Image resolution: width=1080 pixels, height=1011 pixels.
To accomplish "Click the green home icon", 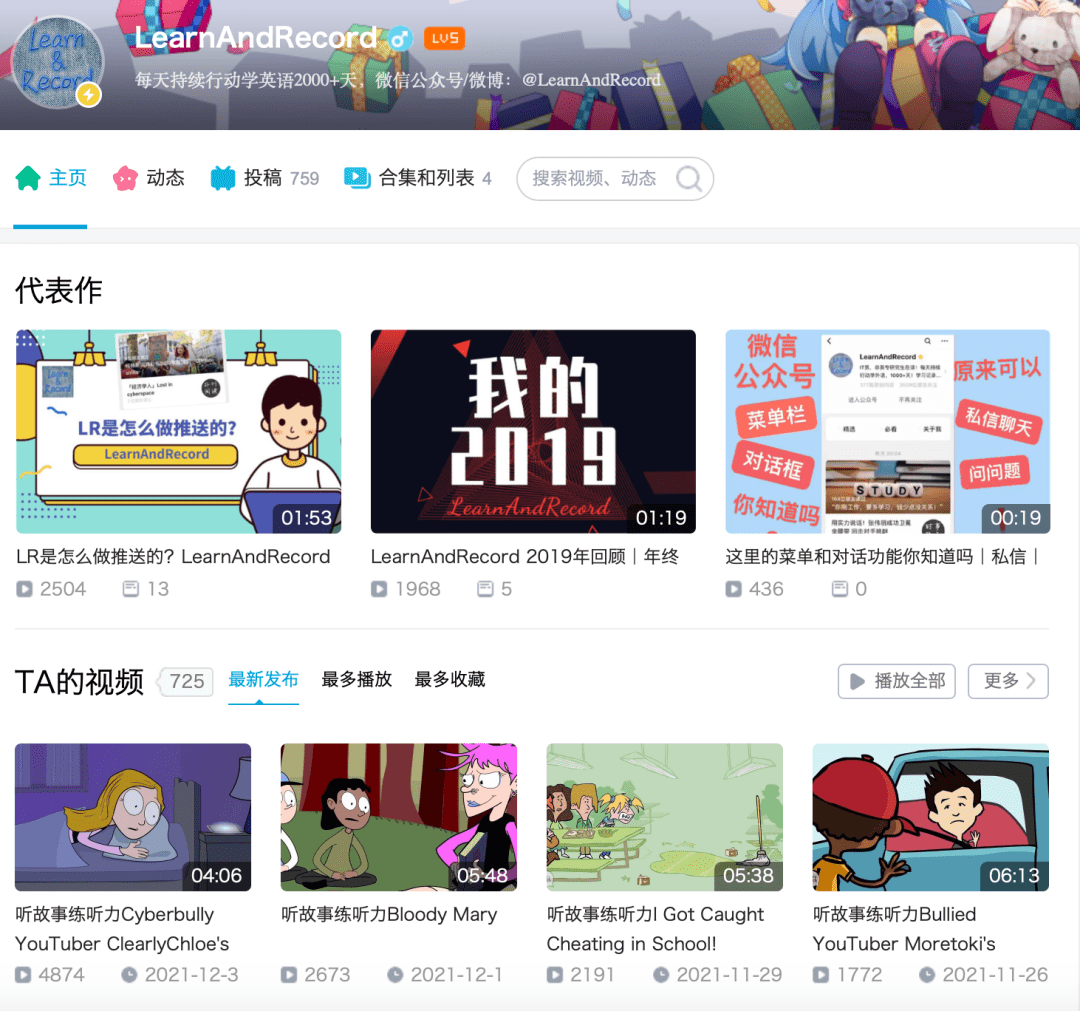I will 28,178.
